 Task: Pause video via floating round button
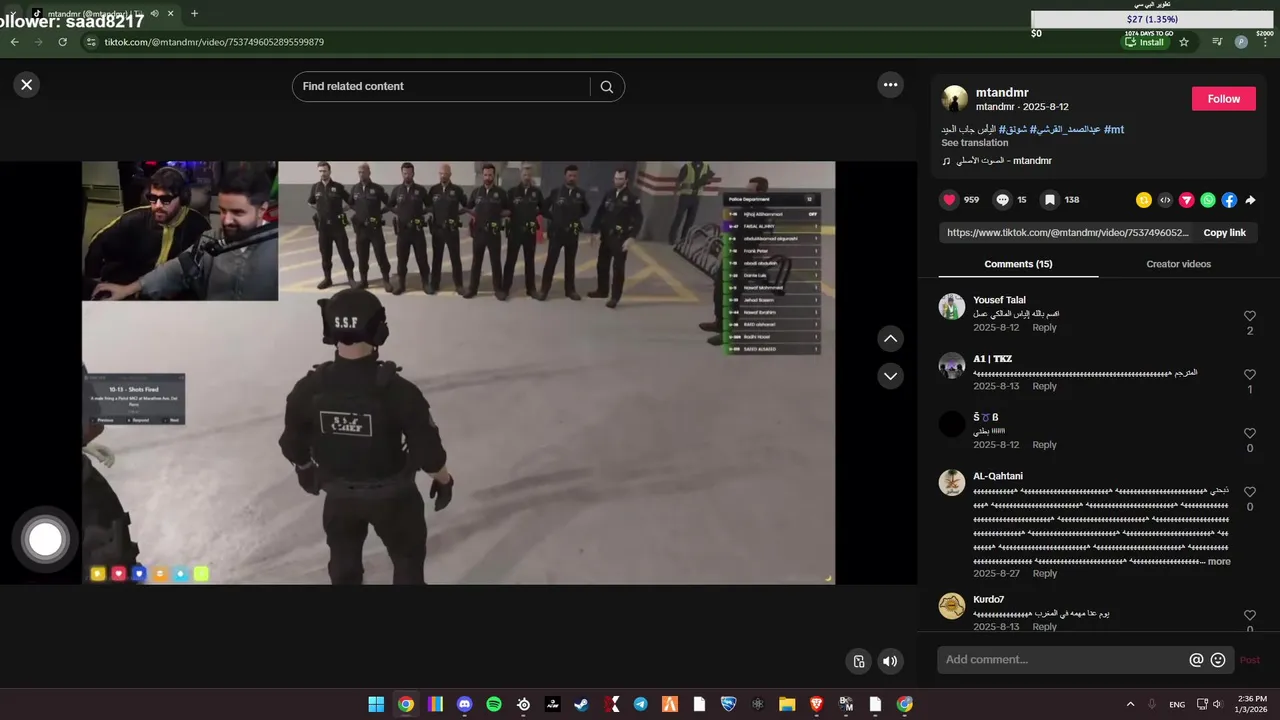[45, 539]
